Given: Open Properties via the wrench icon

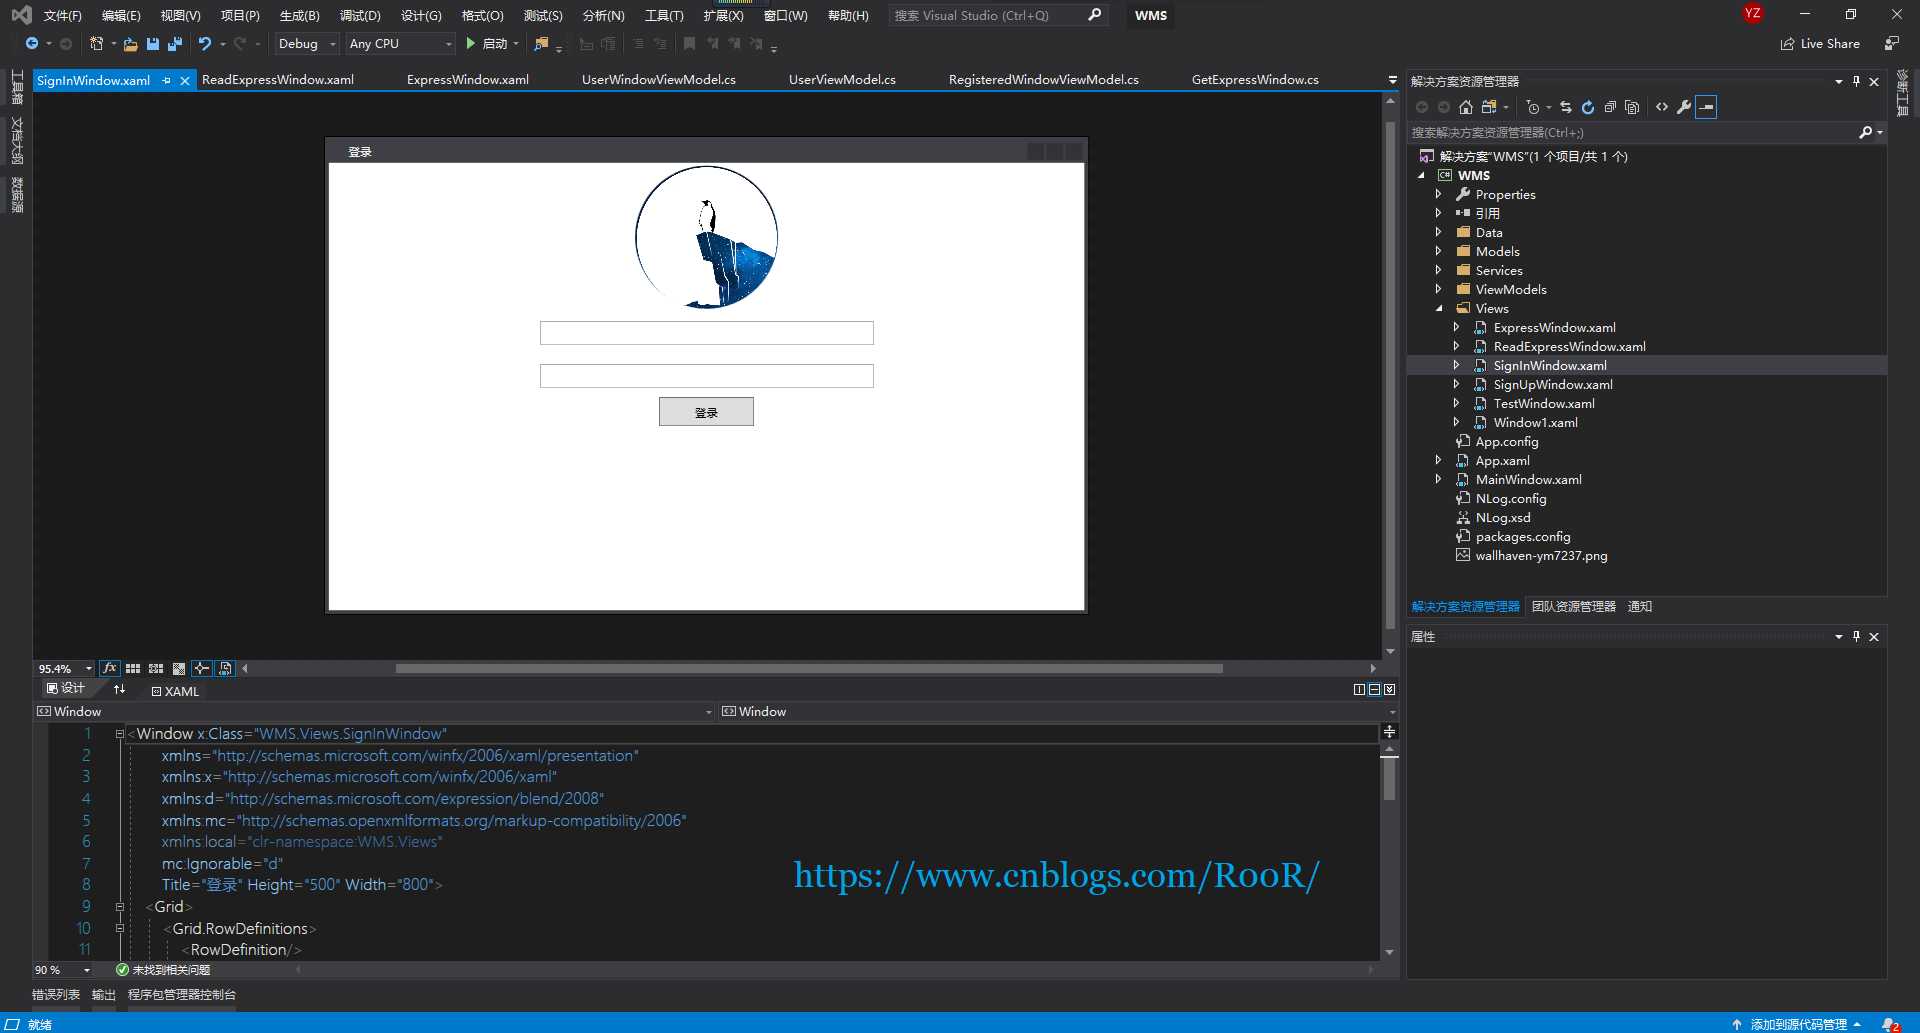Looking at the screenshot, I should pos(1684,107).
